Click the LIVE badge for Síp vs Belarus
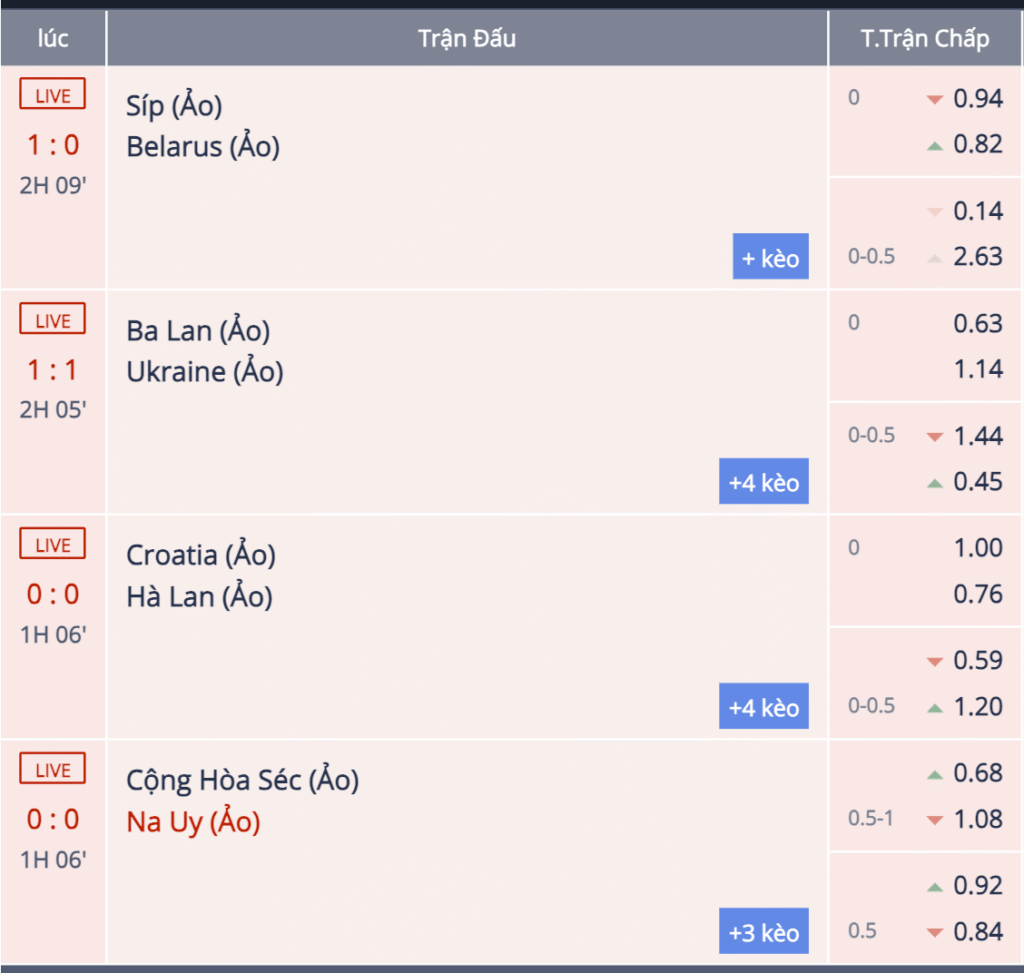Image resolution: width=1024 pixels, height=973 pixels. point(53,96)
